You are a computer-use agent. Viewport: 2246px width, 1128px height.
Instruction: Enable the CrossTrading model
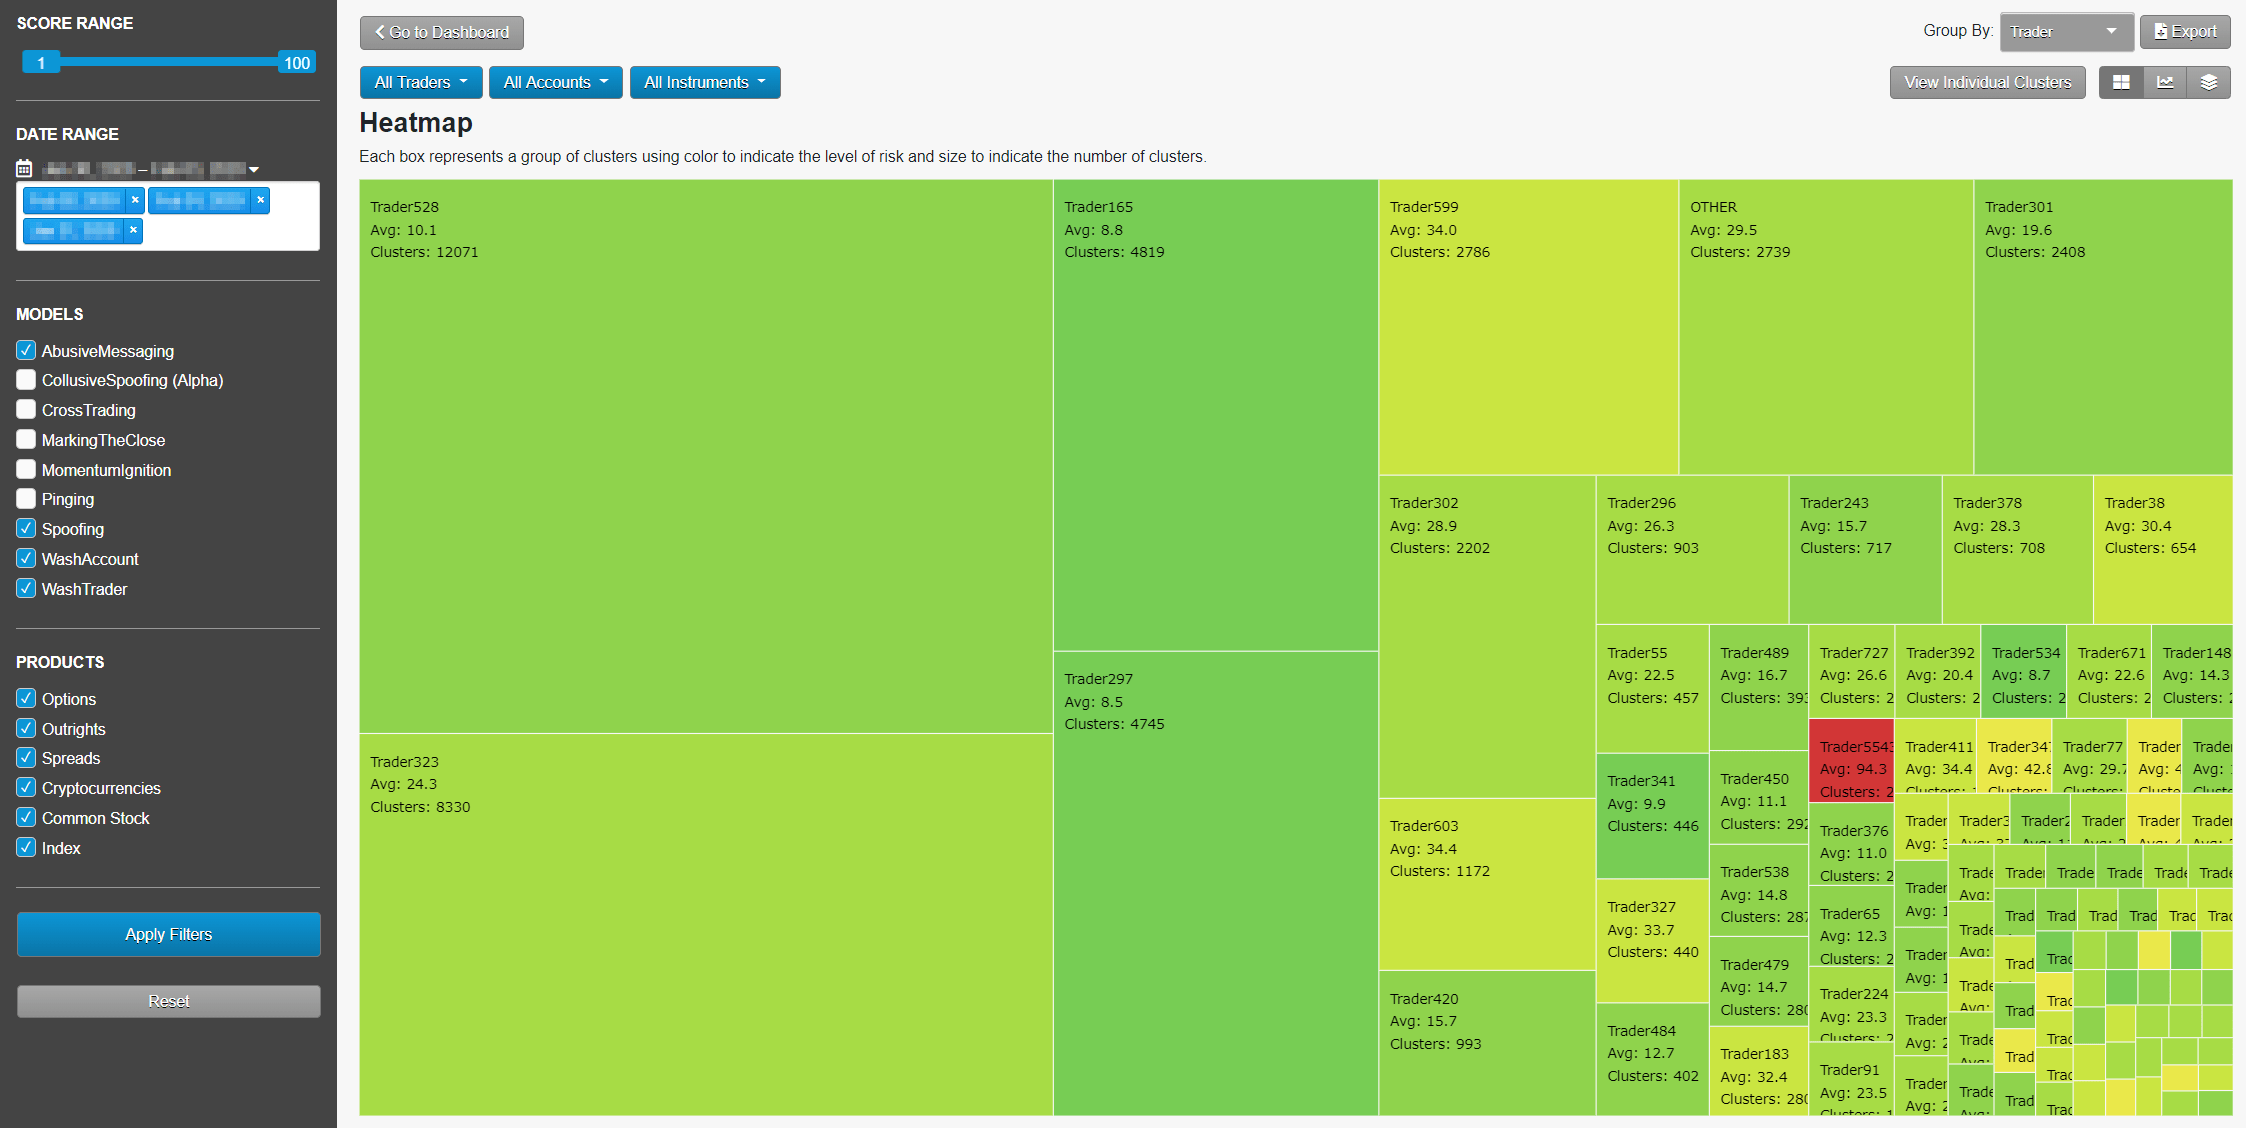26,409
